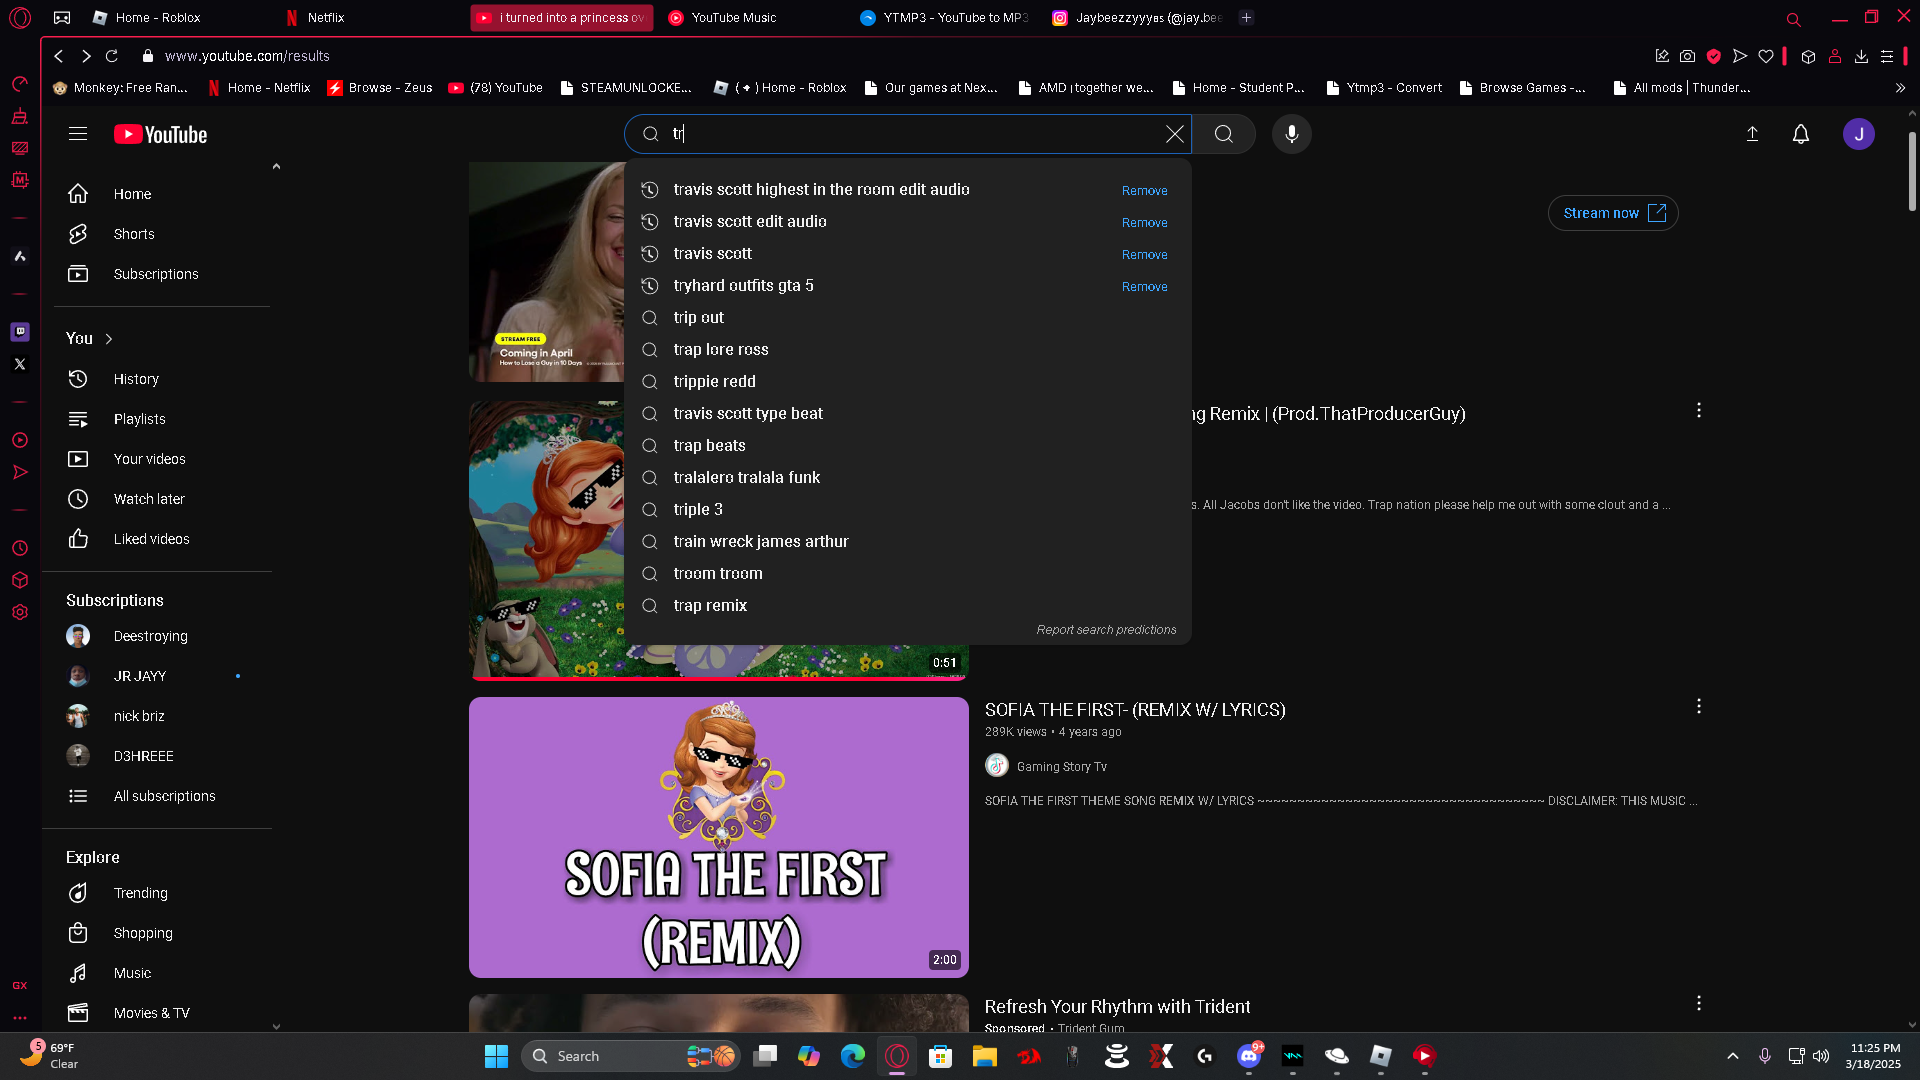Open Discord from the taskbar

1249,1056
